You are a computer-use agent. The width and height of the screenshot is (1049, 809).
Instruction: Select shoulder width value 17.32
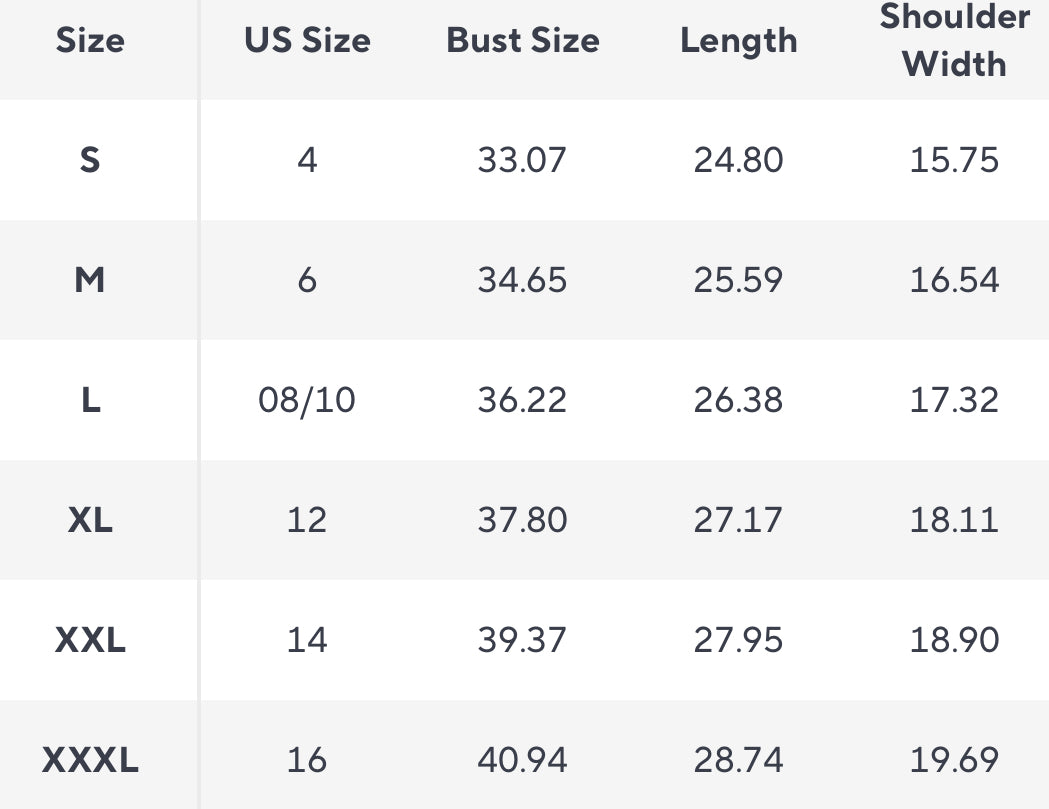[954, 400]
